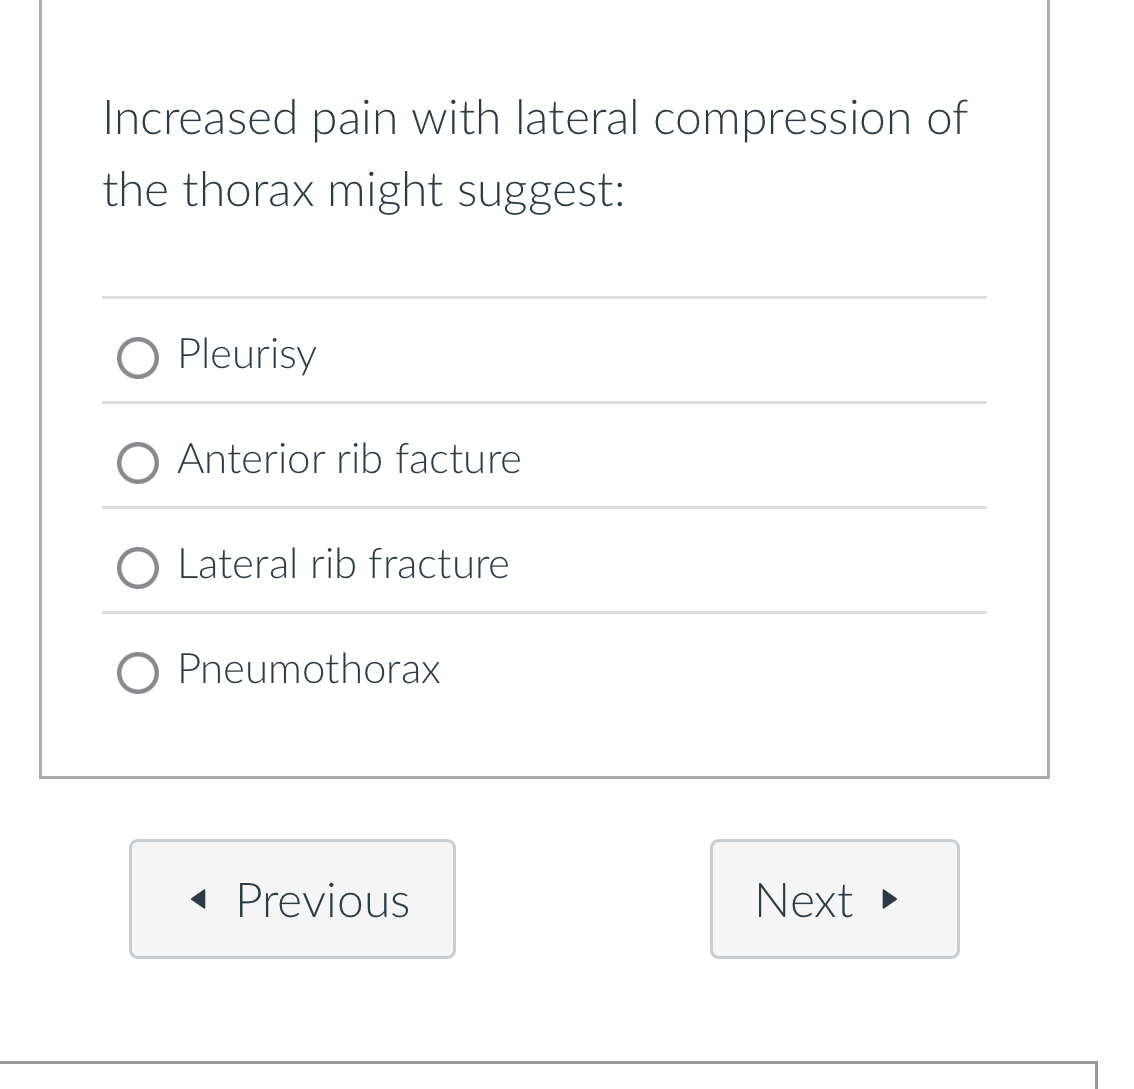This screenshot has width=1134, height=1089.
Task: Click the word "with" in the question
Action: tap(456, 118)
